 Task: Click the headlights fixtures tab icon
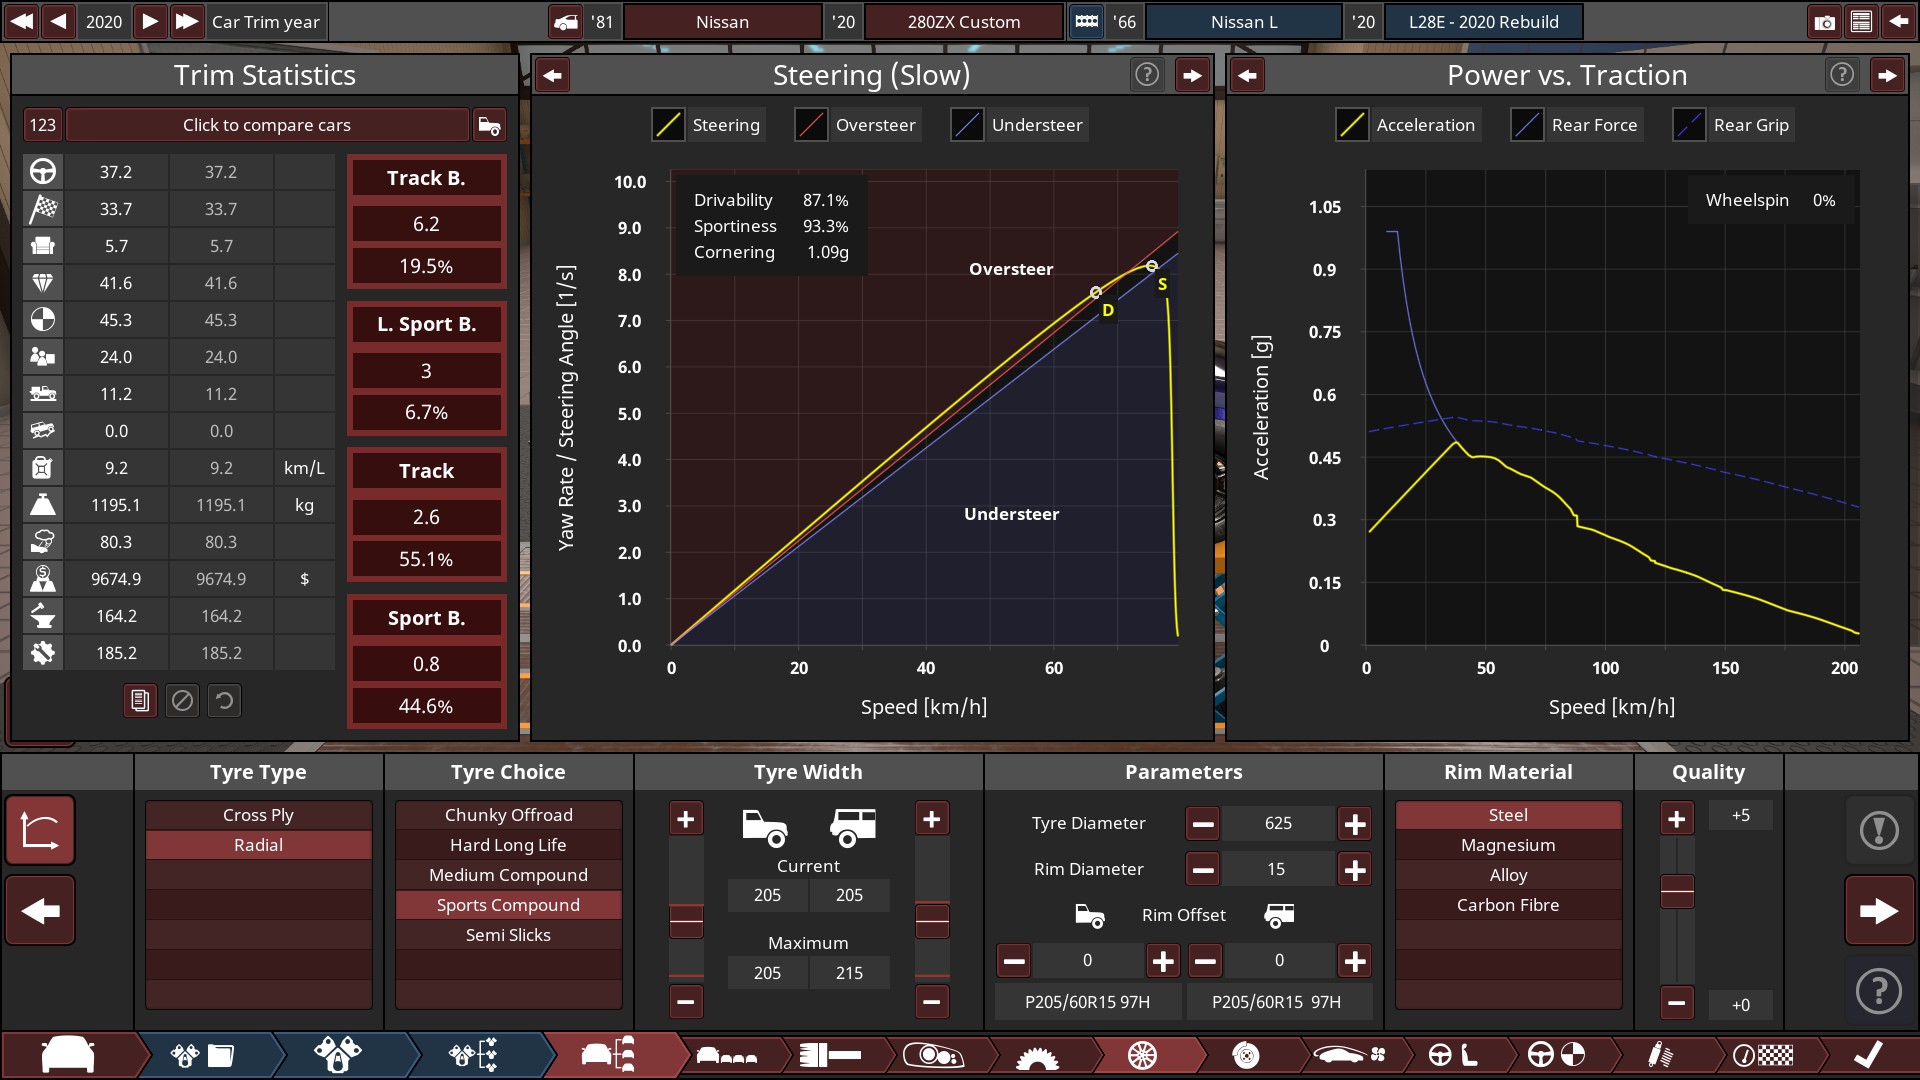(932, 1055)
